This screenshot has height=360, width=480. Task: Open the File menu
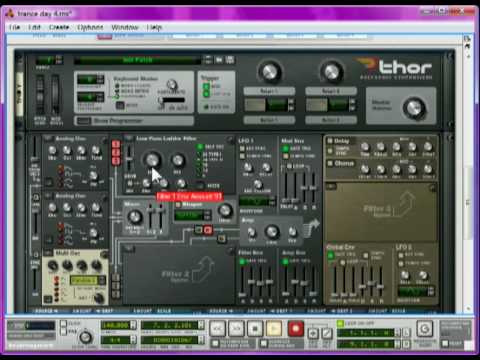(15, 27)
